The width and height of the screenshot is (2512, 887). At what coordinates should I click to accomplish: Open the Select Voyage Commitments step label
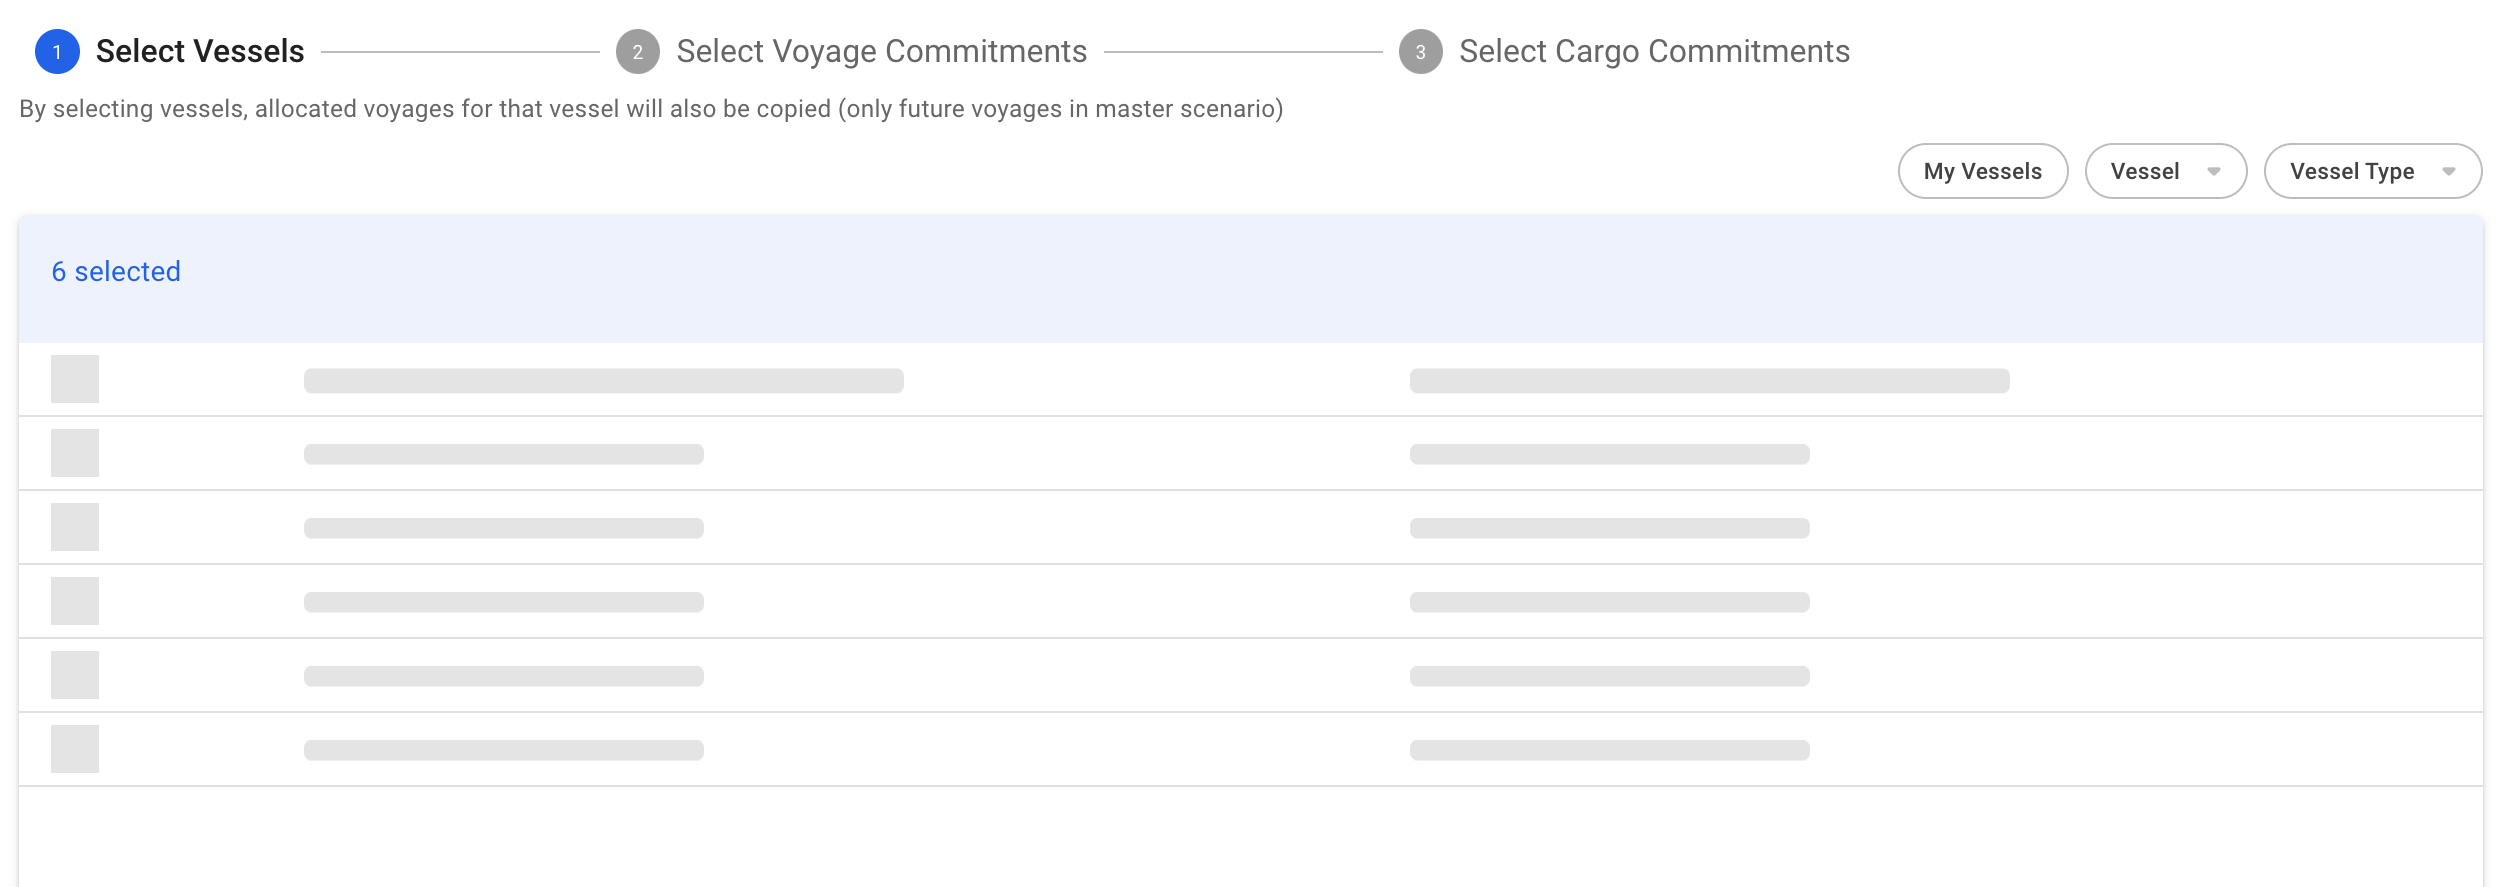click(881, 52)
